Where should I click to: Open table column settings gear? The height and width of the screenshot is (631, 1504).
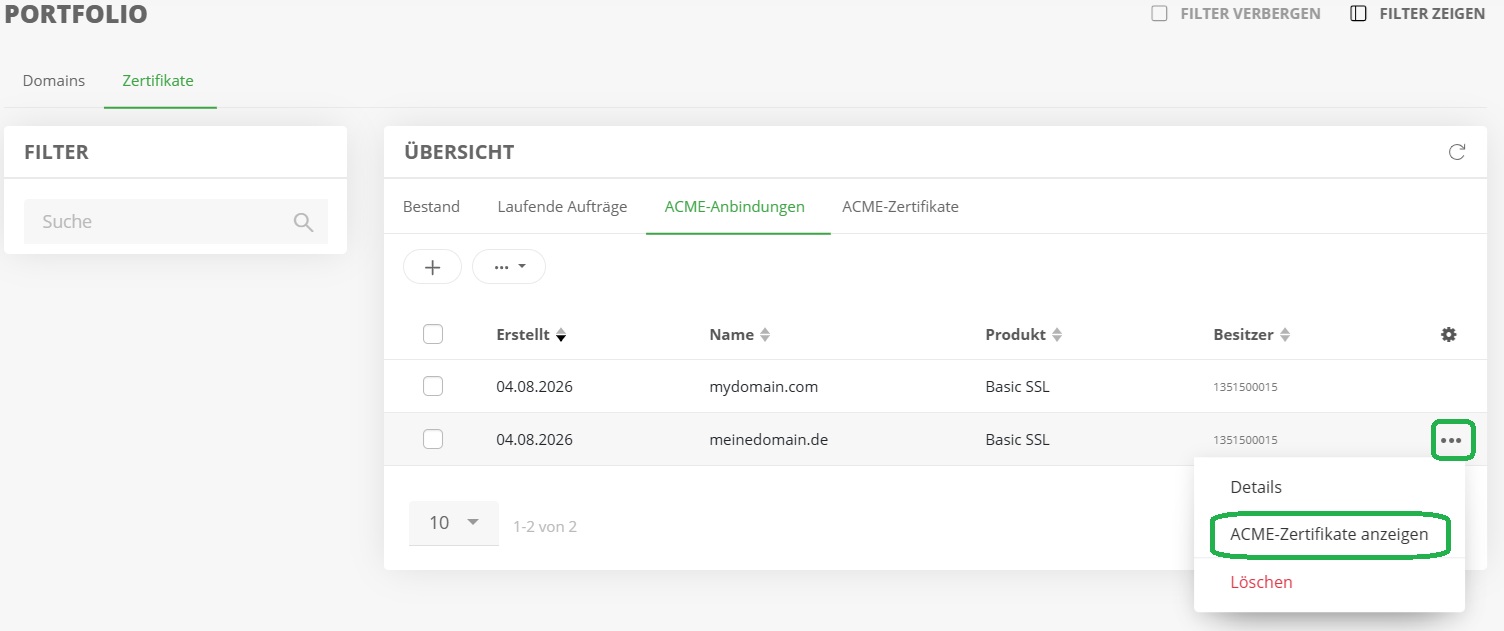click(1448, 335)
